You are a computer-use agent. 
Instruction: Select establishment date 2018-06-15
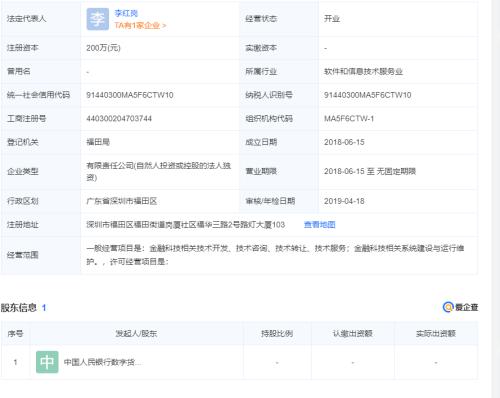point(344,142)
